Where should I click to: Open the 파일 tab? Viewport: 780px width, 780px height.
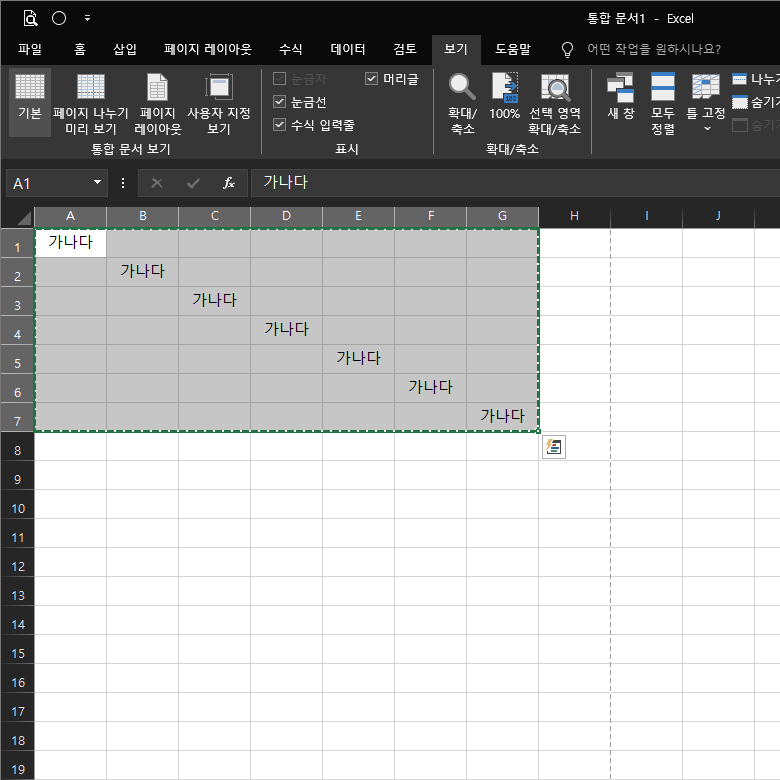pyautogui.click(x=30, y=49)
